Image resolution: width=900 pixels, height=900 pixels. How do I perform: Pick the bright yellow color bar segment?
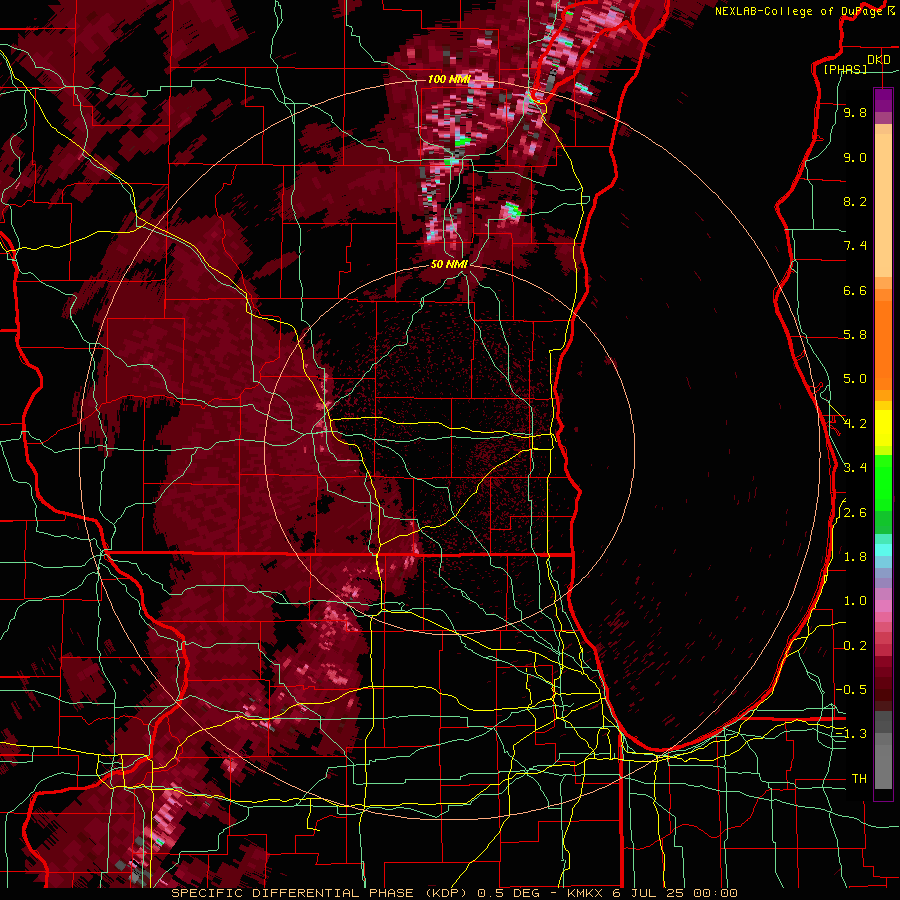tap(883, 428)
